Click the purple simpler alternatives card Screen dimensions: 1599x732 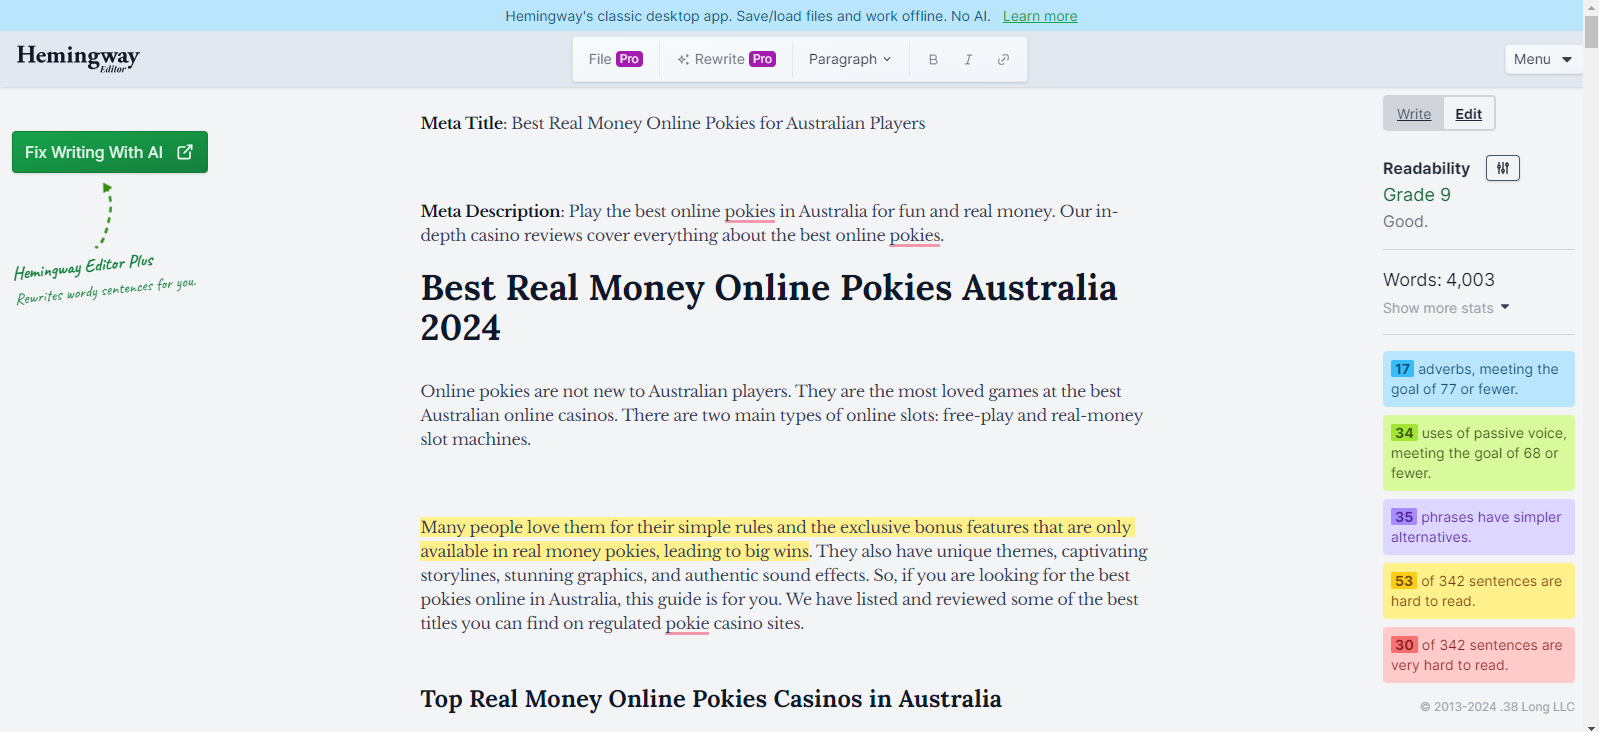[x=1477, y=527]
